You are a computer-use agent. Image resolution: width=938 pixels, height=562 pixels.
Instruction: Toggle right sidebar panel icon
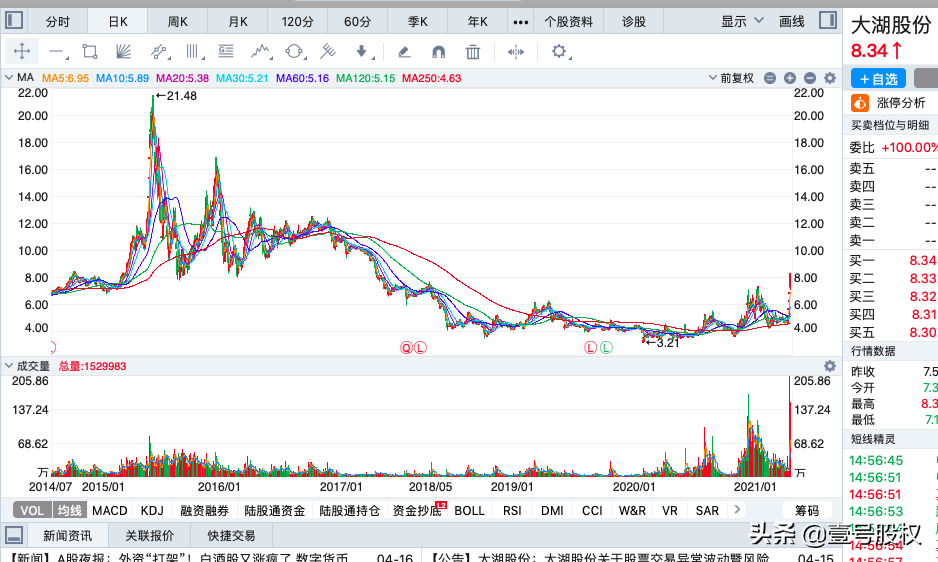(x=828, y=20)
